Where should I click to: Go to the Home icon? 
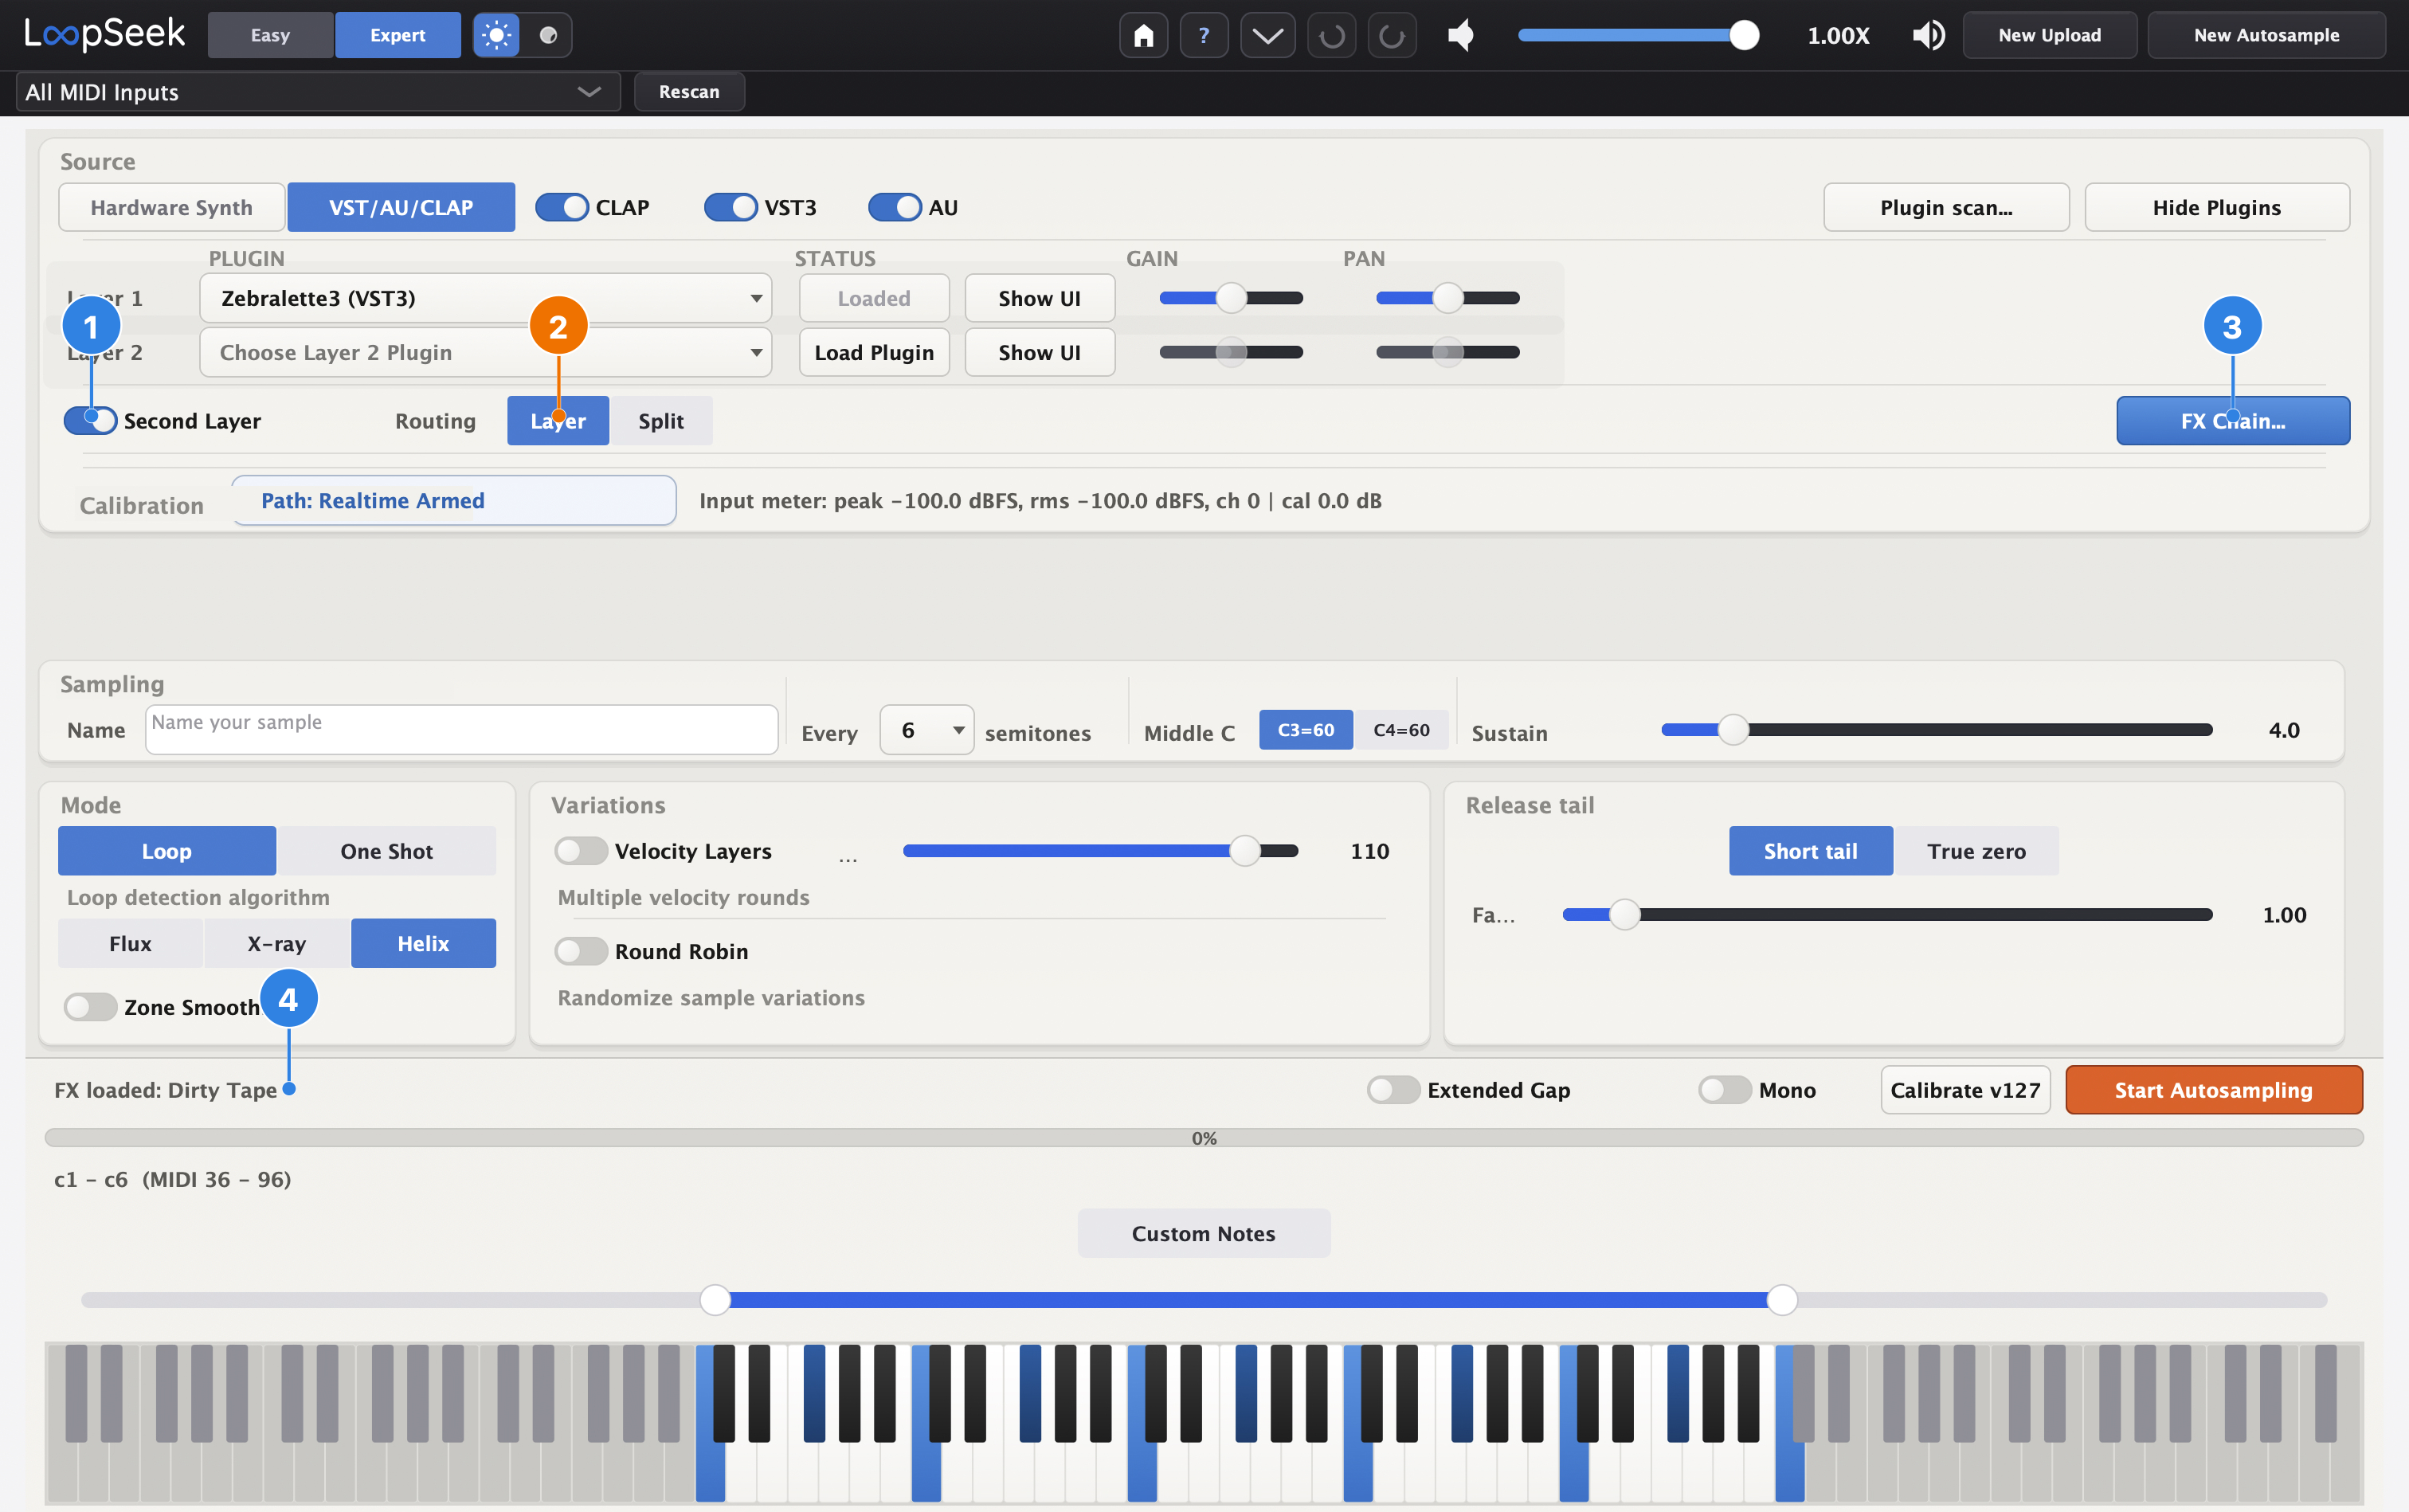(x=1143, y=36)
